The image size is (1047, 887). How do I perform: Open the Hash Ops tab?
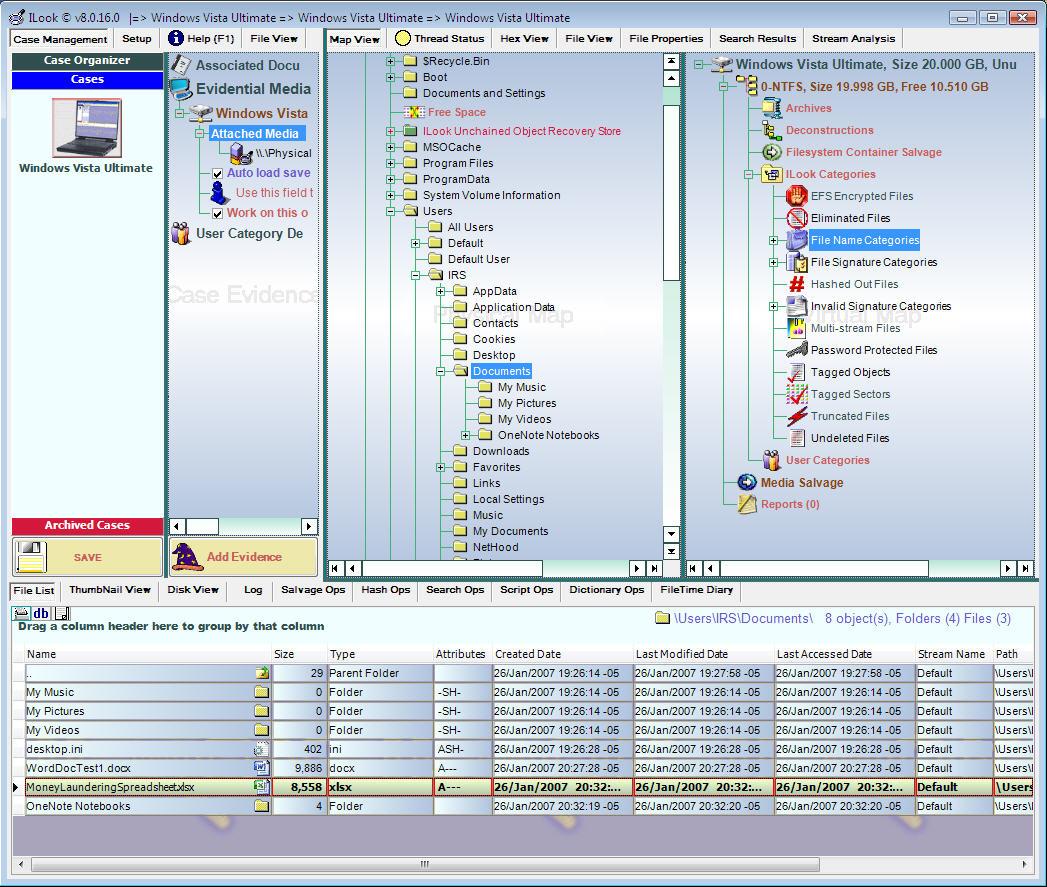(x=385, y=590)
